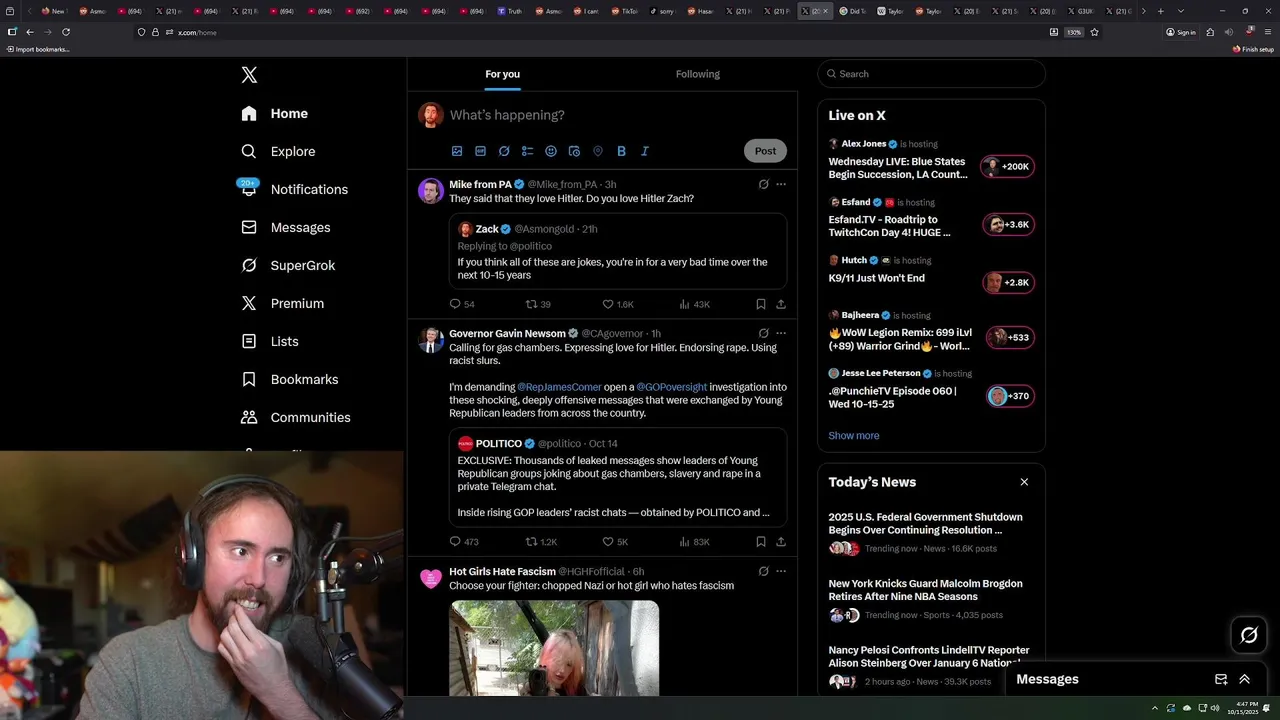Switch to the For you tab
The image size is (1280, 720).
(x=502, y=74)
